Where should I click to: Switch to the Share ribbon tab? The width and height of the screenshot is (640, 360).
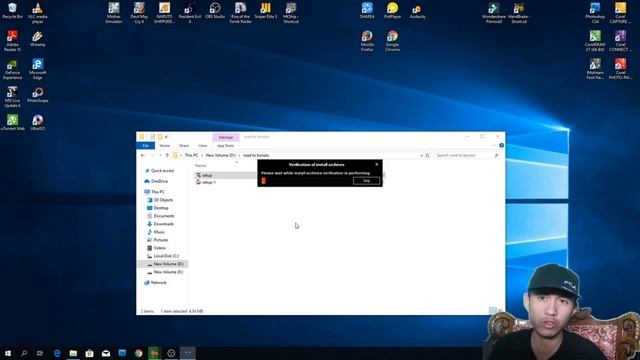[x=184, y=146]
